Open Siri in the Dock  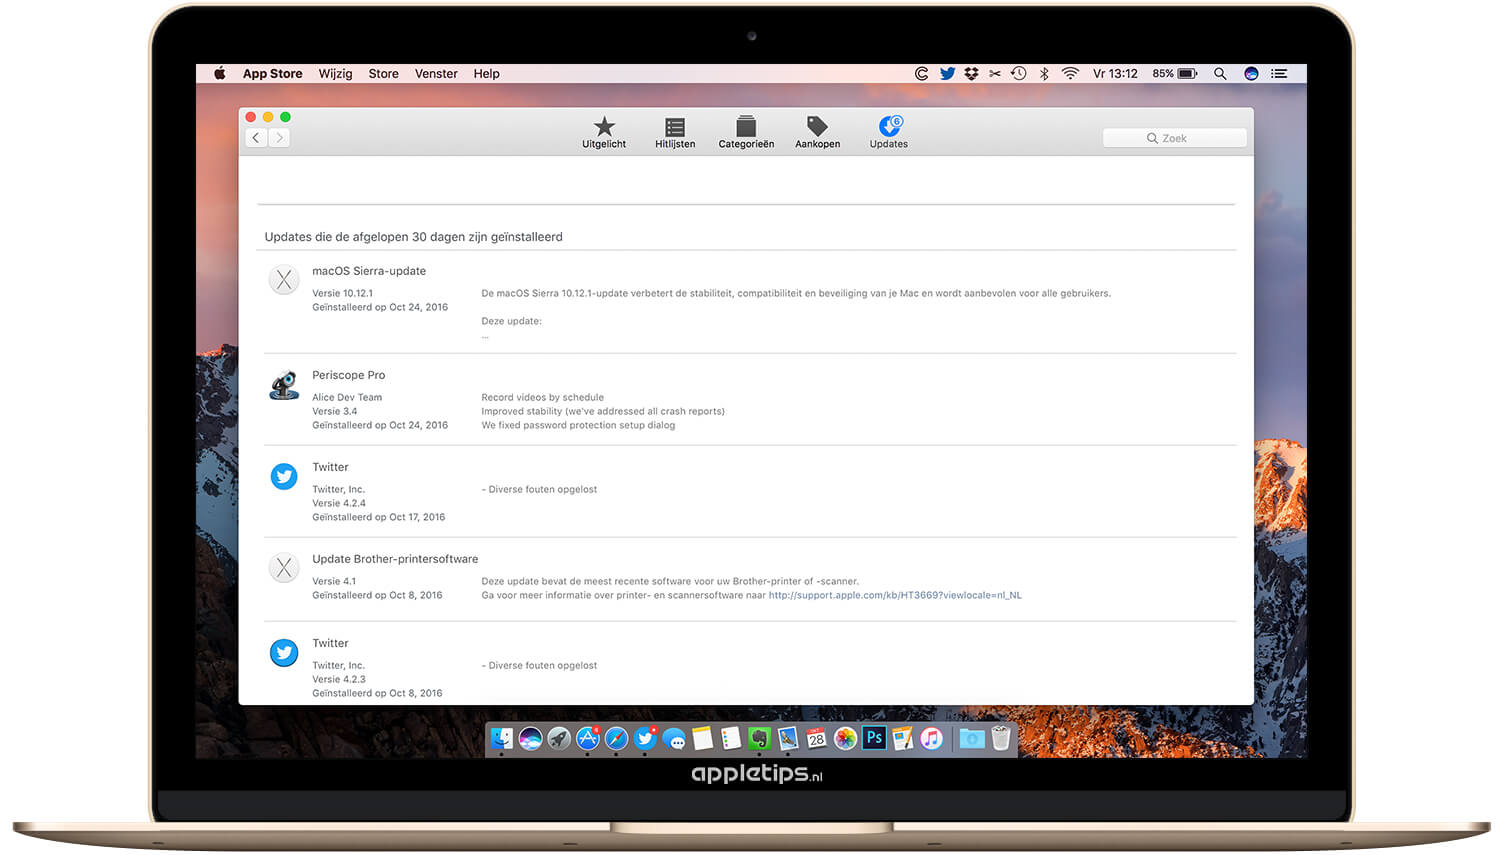coord(530,738)
